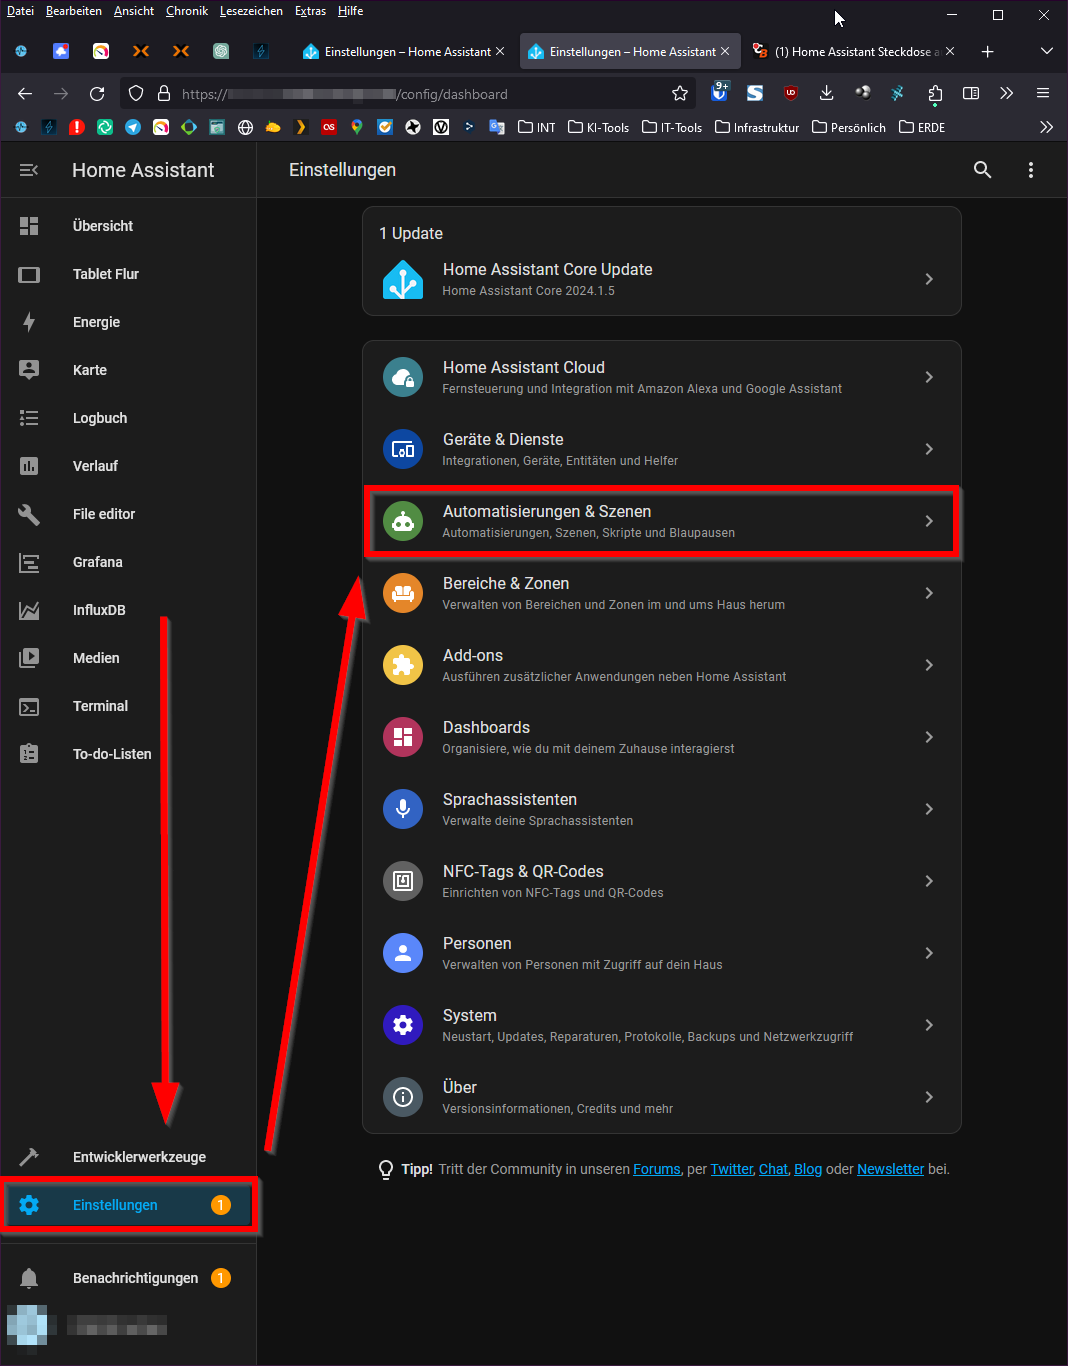Open the Datei menu
This screenshot has height=1366, width=1068.
[x=20, y=11]
